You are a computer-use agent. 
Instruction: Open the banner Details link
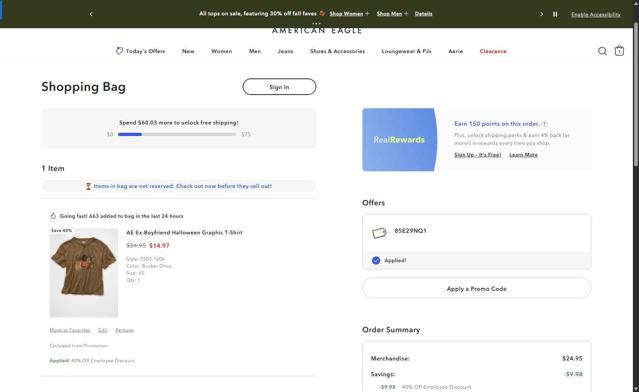(423, 14)
